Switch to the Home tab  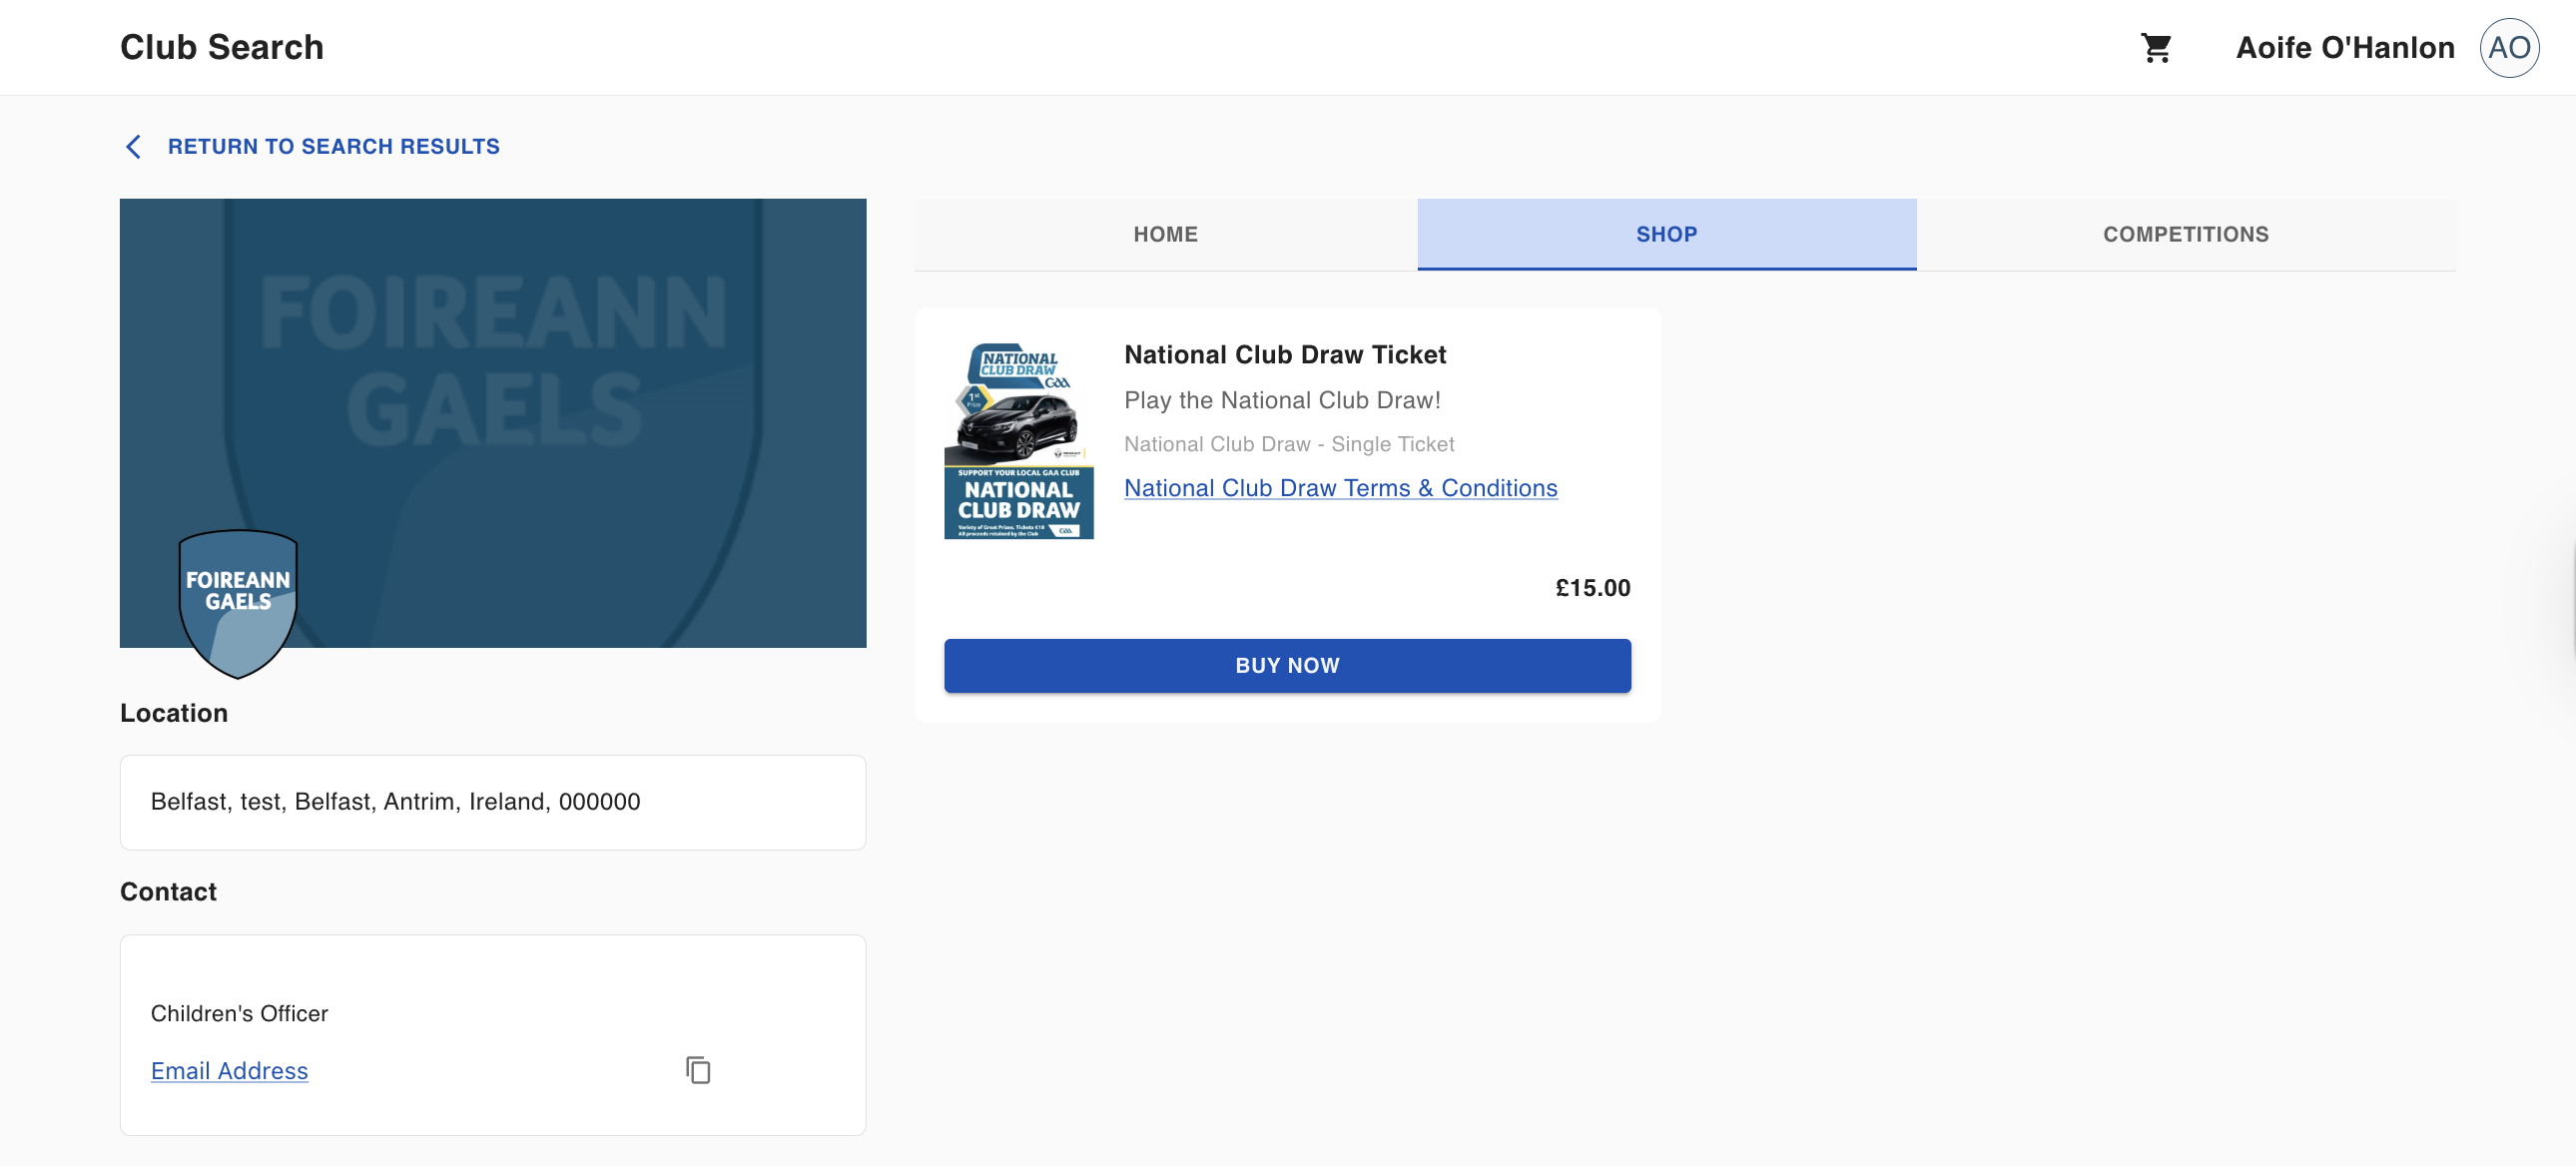coord(1165,234)
